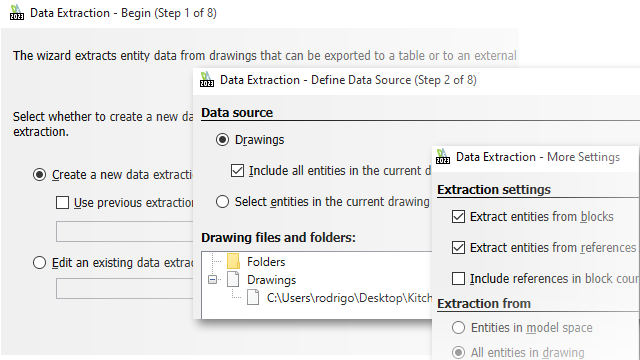Click the existing data extraction path field
640x360 pixels.
124,289
